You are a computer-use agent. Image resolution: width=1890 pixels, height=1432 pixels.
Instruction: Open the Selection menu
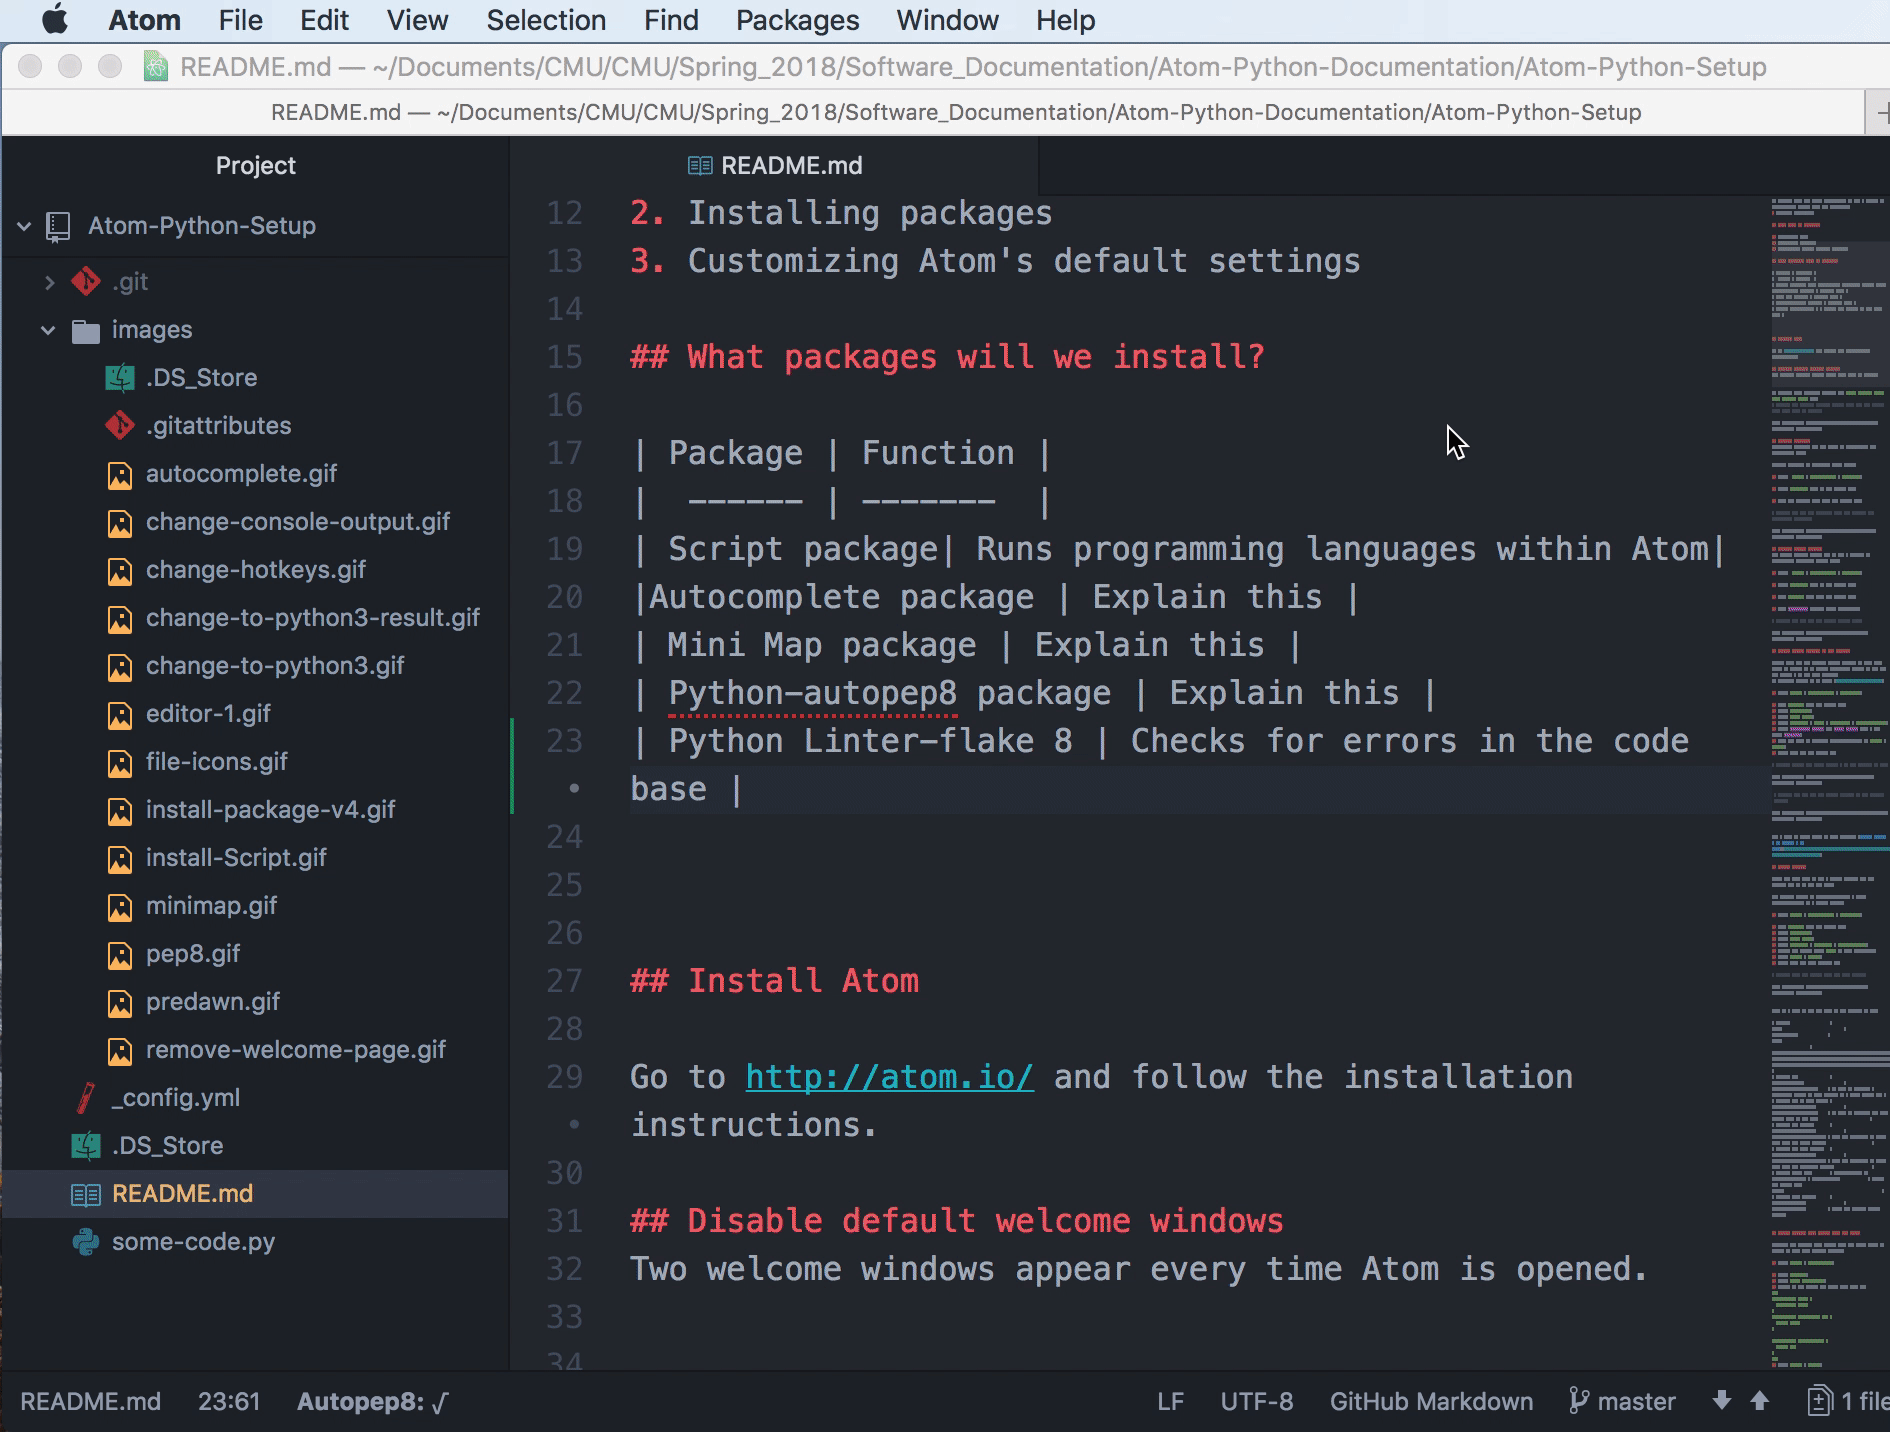tap(546, 20)
